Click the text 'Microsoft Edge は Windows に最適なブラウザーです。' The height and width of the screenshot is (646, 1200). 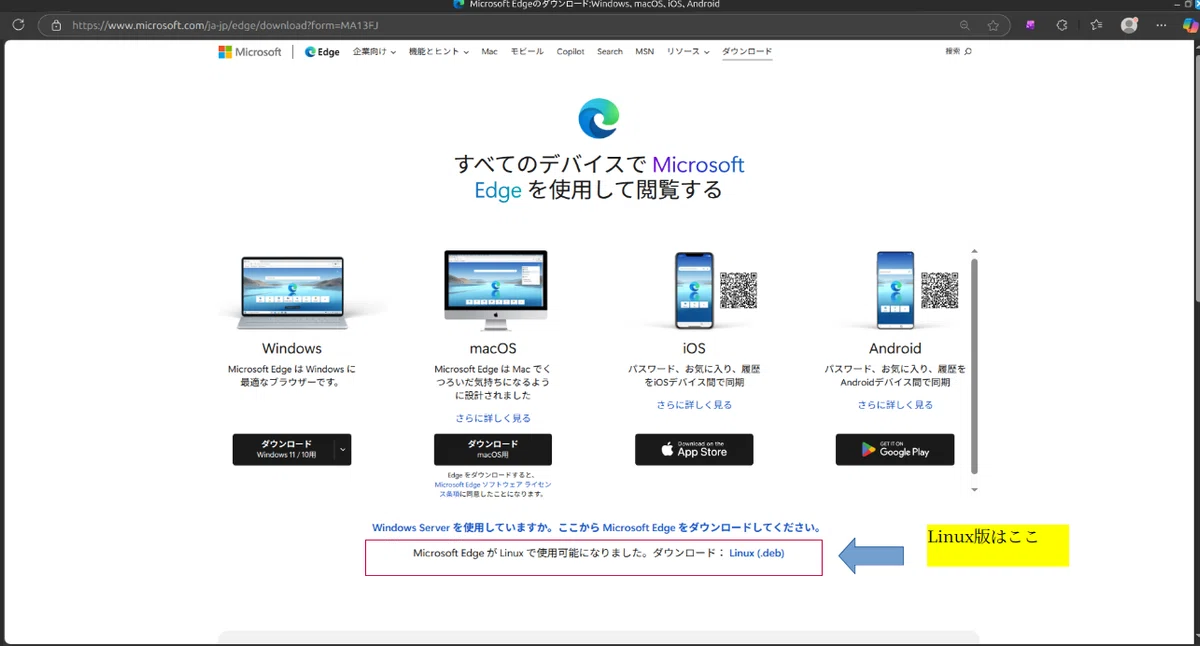292,375
